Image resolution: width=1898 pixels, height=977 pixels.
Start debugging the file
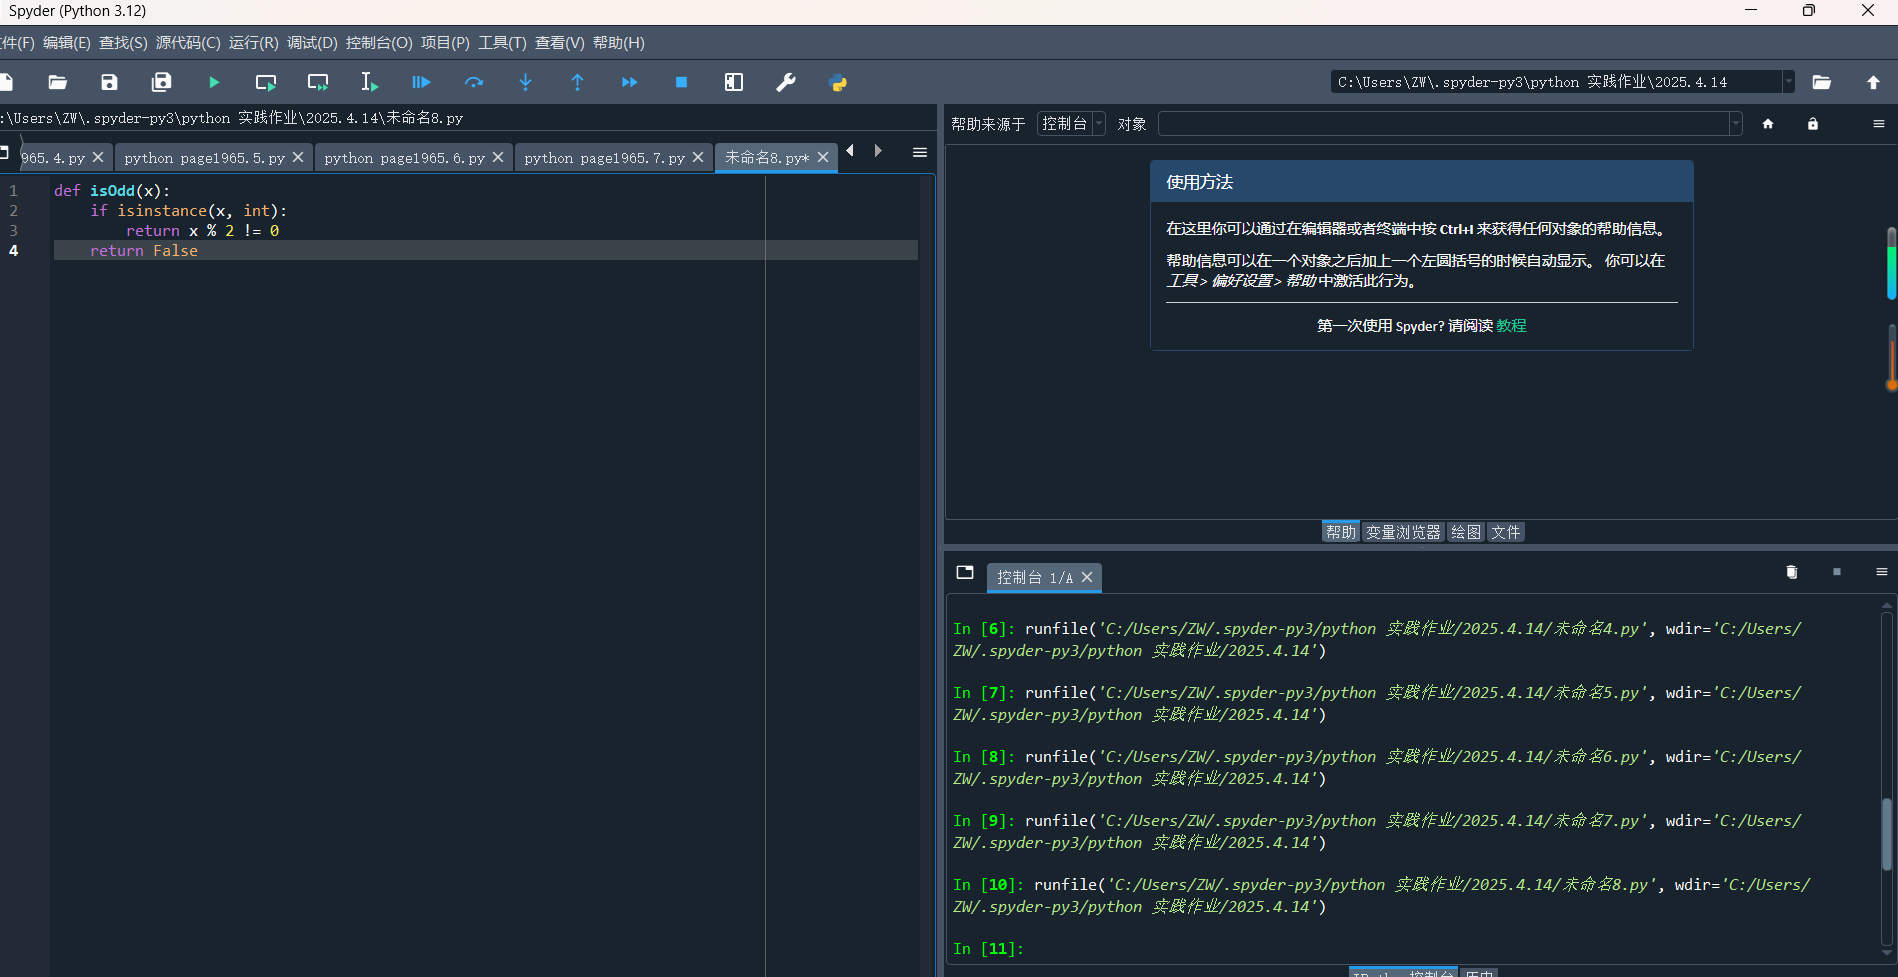[x=421, y=82]
